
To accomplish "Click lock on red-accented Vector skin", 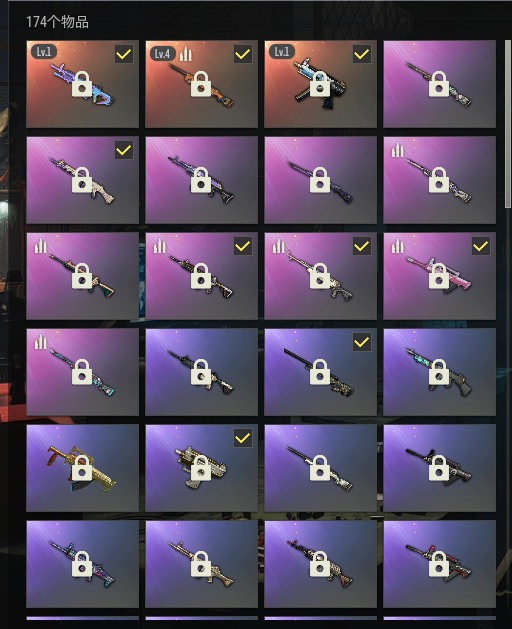I will (439, 564).
